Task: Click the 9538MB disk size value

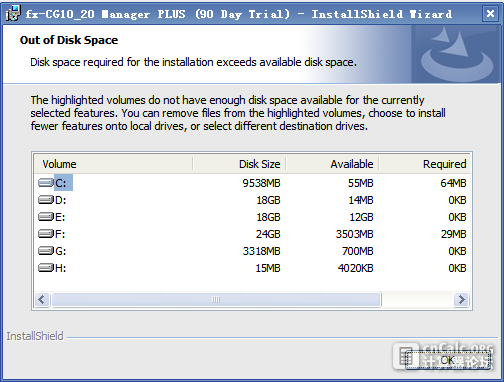Action: (261, 183)
